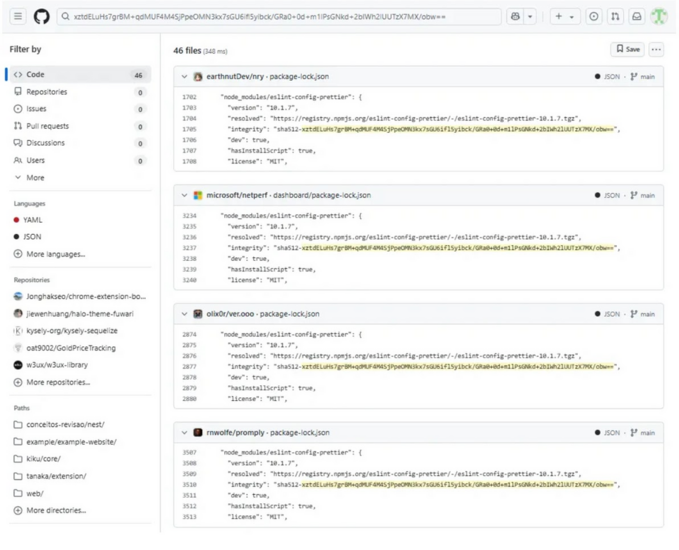Filter by jiewenhuang/halo-theme-fuwari repository

(x=80, y=314)
